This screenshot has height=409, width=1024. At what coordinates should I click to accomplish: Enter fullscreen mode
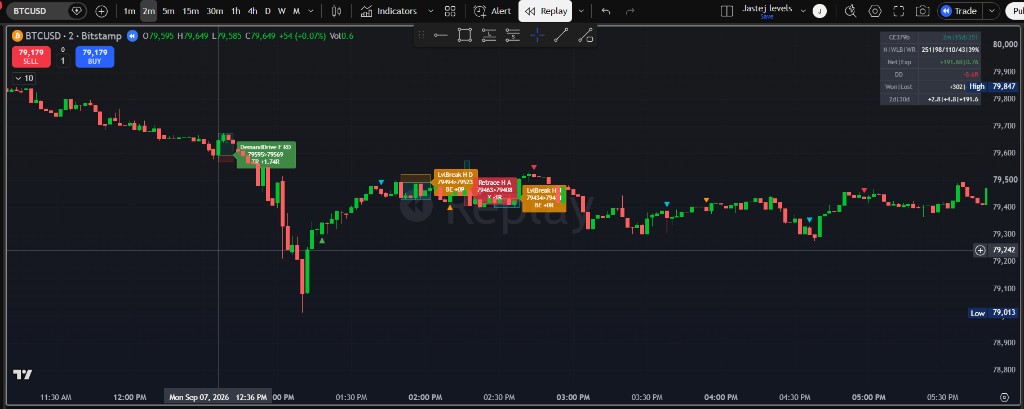click(x=899, y=11)
